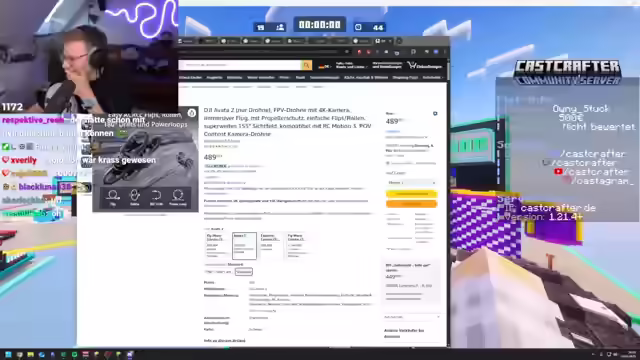Open Edge browser from the taskbar
Image resolution: width=640 pixels, height=360 pixels.
pos(42,354)
